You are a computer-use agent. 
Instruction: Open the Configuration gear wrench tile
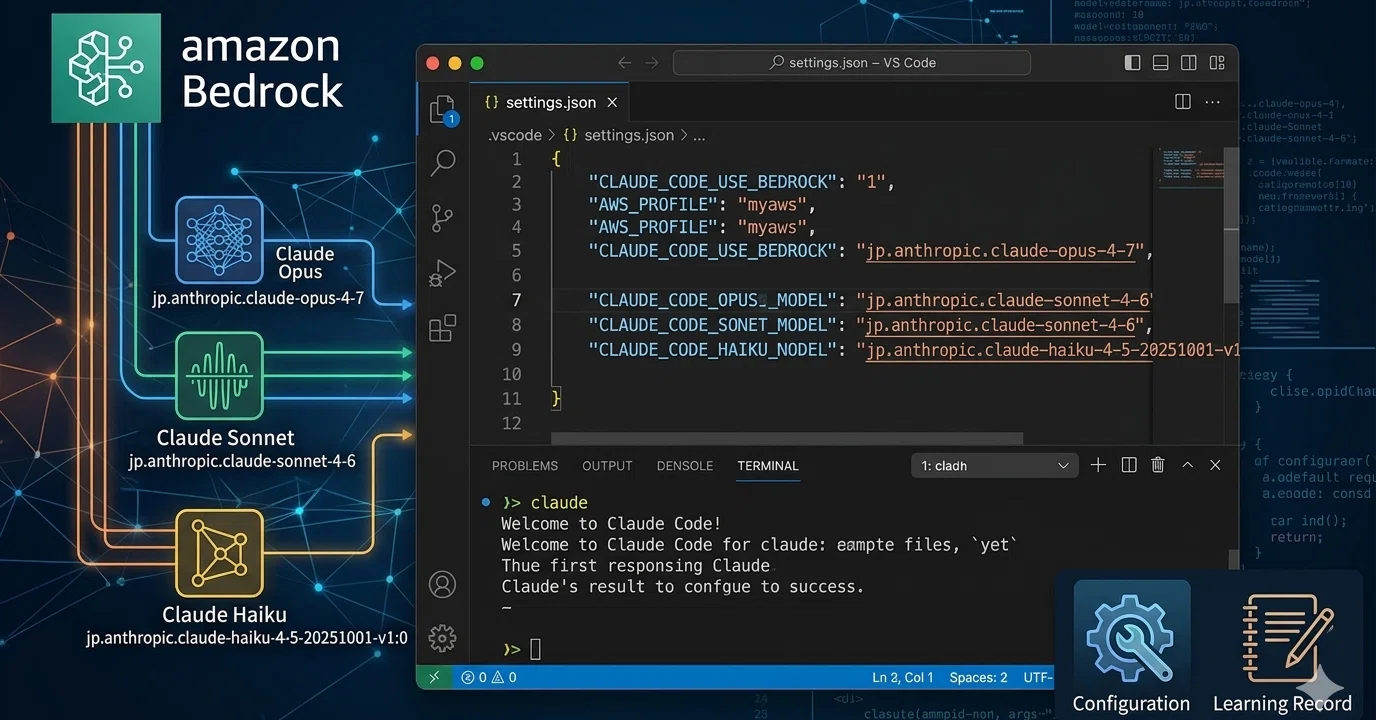click(x=1131, y=646)
